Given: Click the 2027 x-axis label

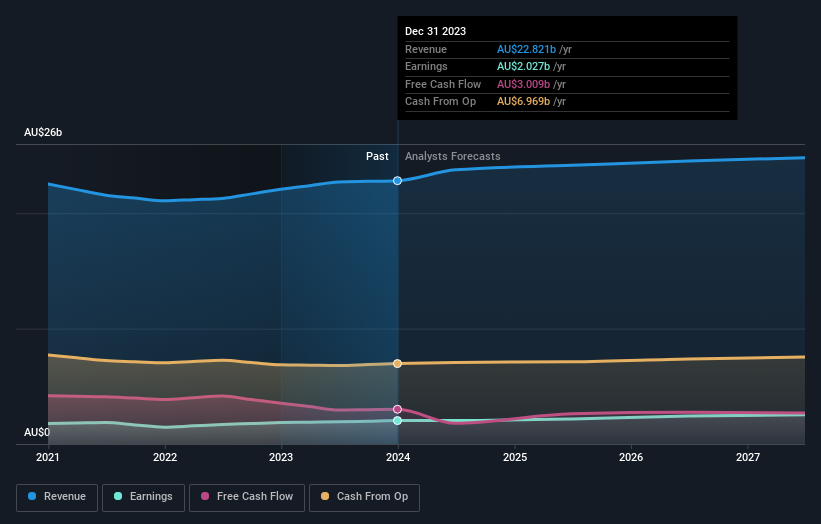Looking at the screenshot, I should click(x=748, y=457).
